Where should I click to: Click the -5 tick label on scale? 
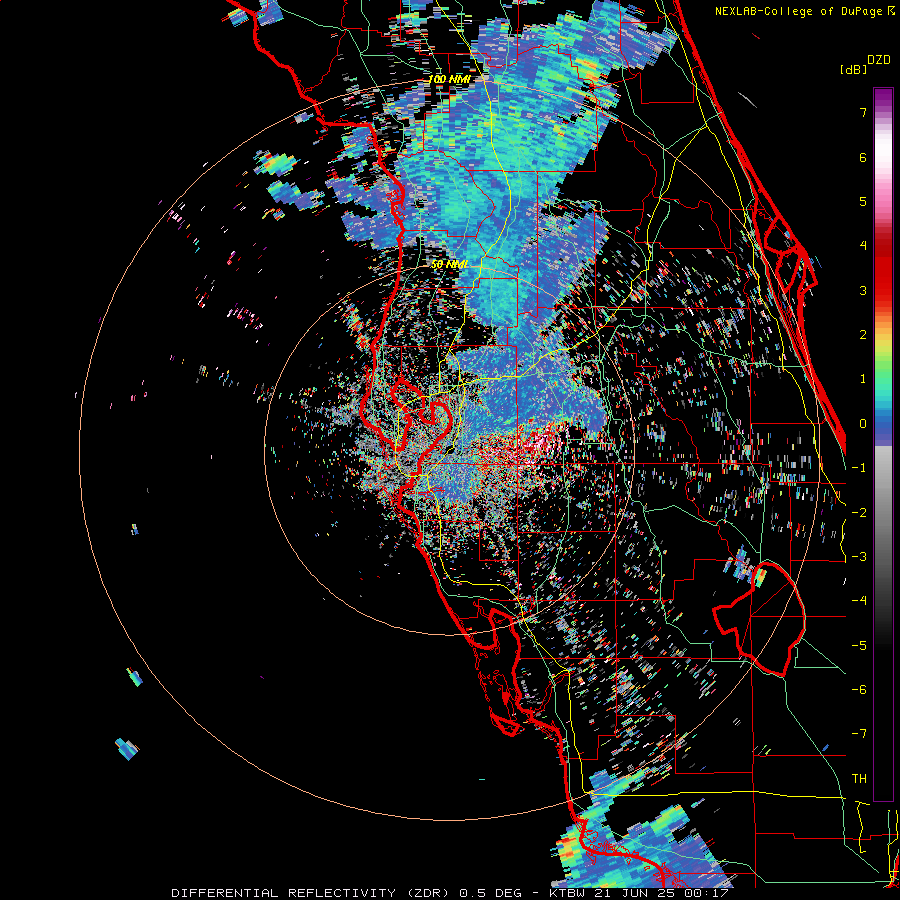(x=859, y=646)
